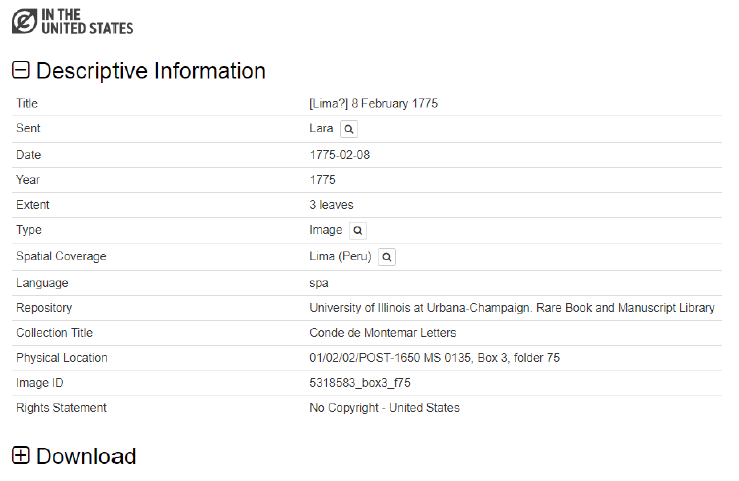Click the University of Illinois repository text
This screenshot has height=481, width=739.
(x=512, y=308)
